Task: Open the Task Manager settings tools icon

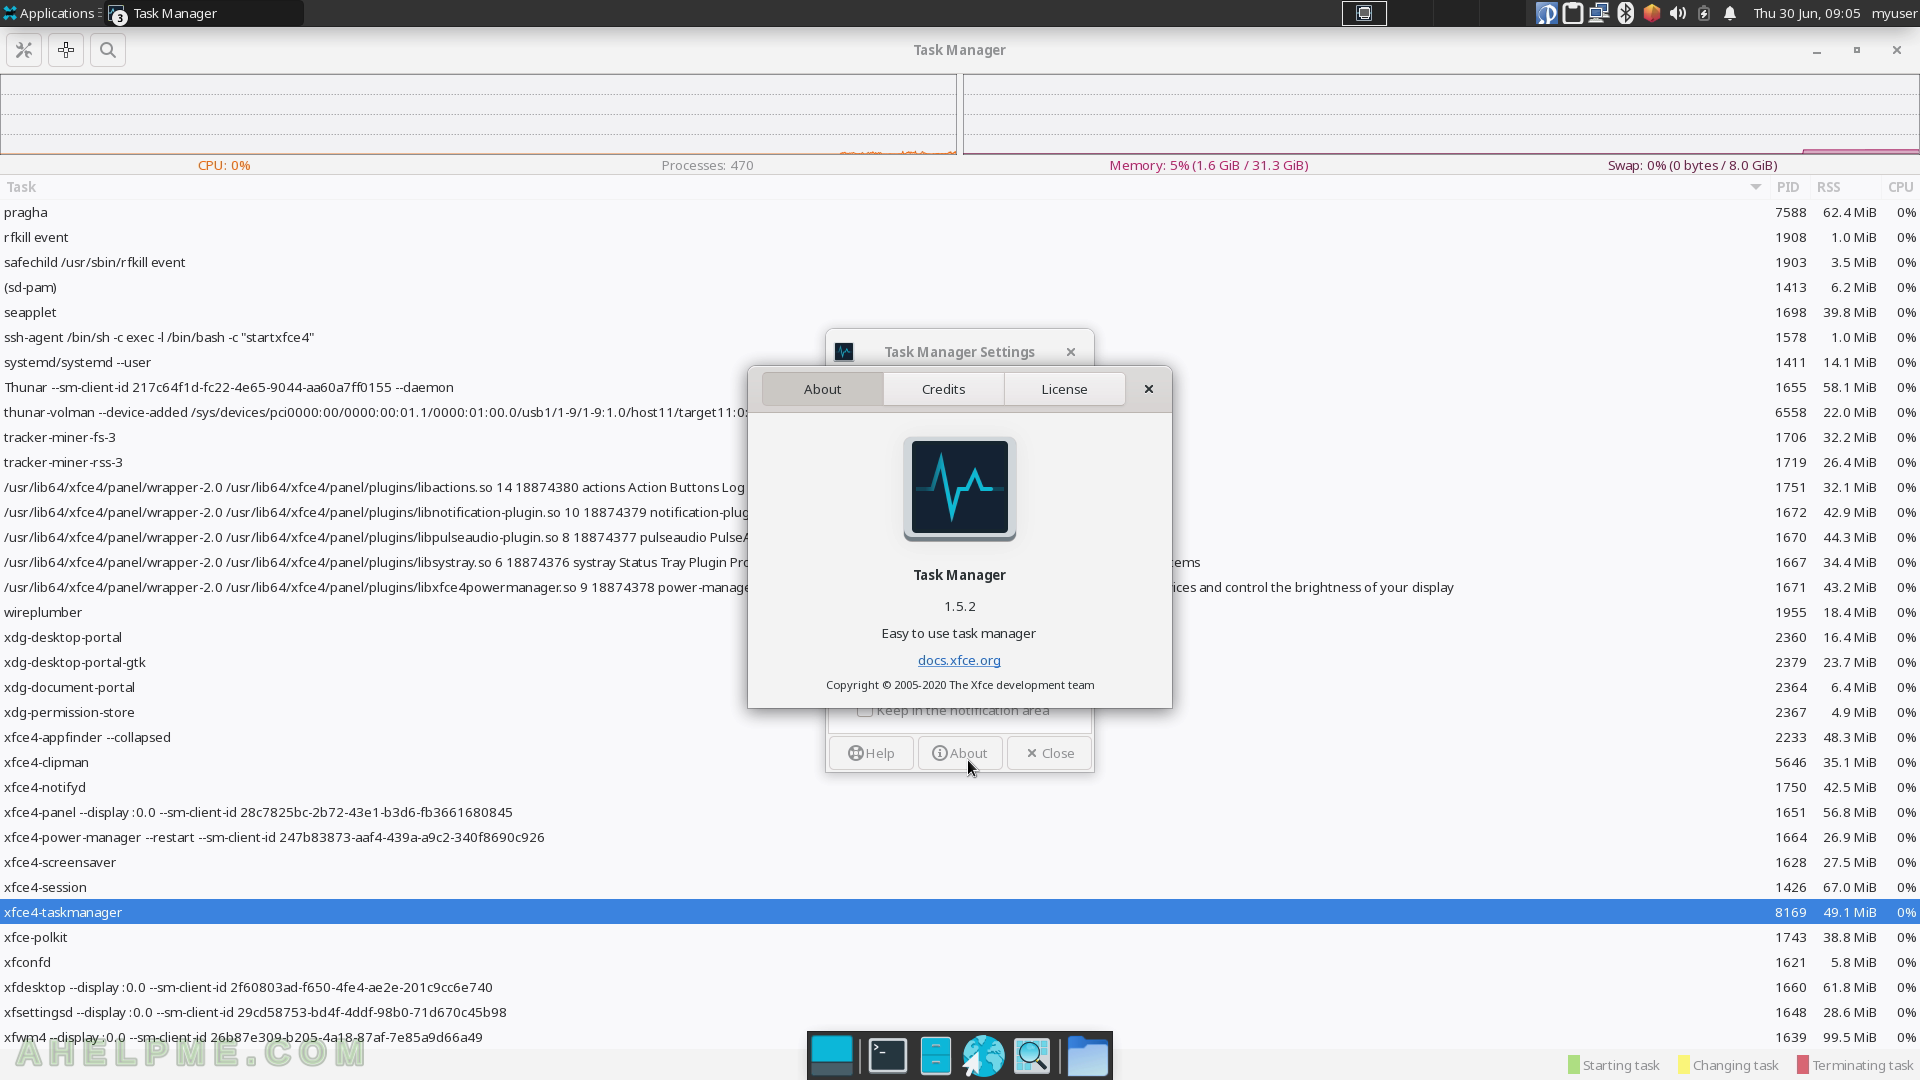Action: [x=24, y=50]
